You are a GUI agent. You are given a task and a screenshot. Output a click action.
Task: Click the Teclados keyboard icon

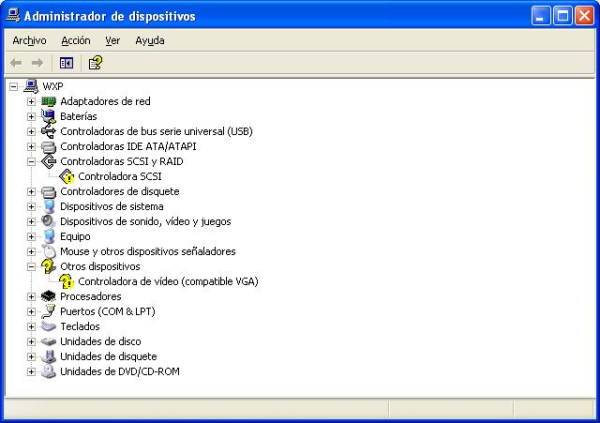coord(49,327)
